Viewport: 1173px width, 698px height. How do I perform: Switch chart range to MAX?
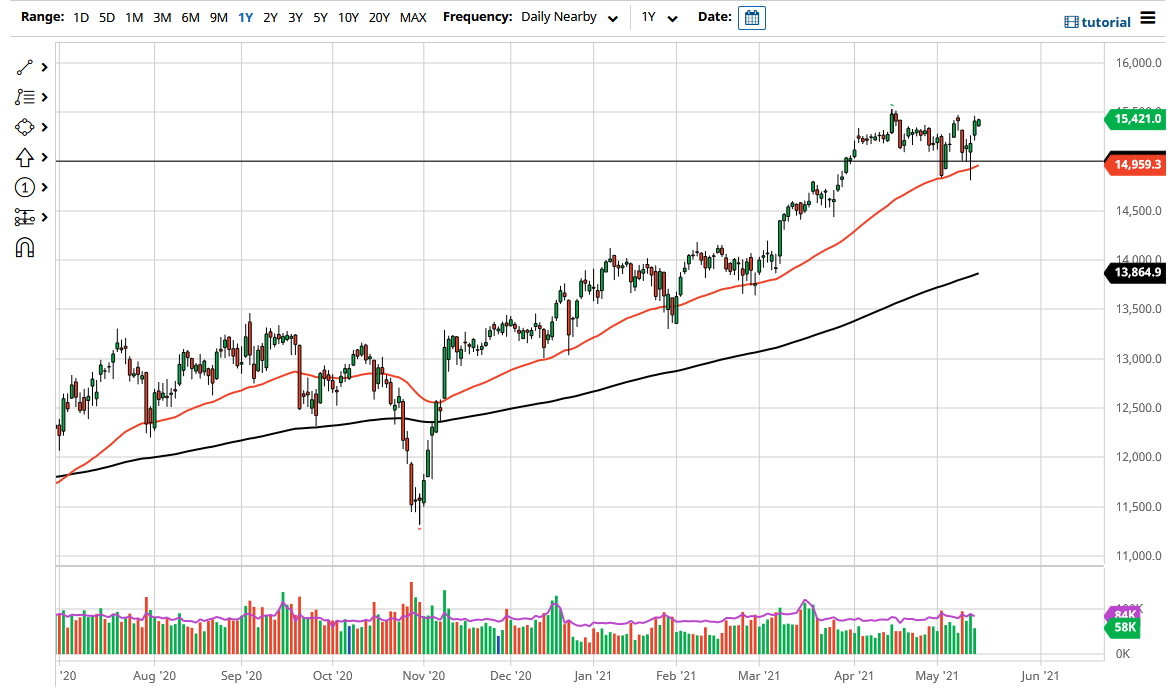pos(413,17)
